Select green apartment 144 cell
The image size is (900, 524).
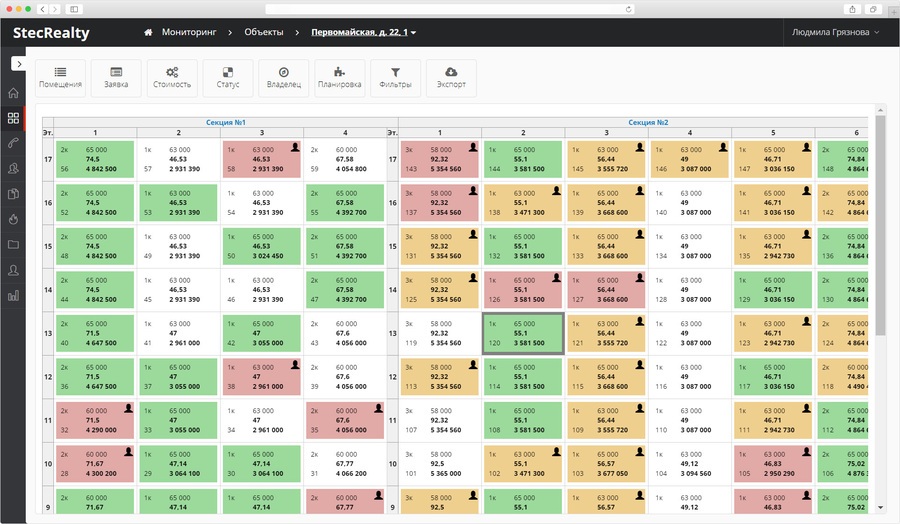click(523, 159)
